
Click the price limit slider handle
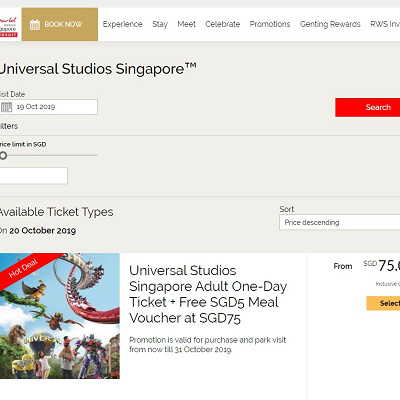pos(3,155)
